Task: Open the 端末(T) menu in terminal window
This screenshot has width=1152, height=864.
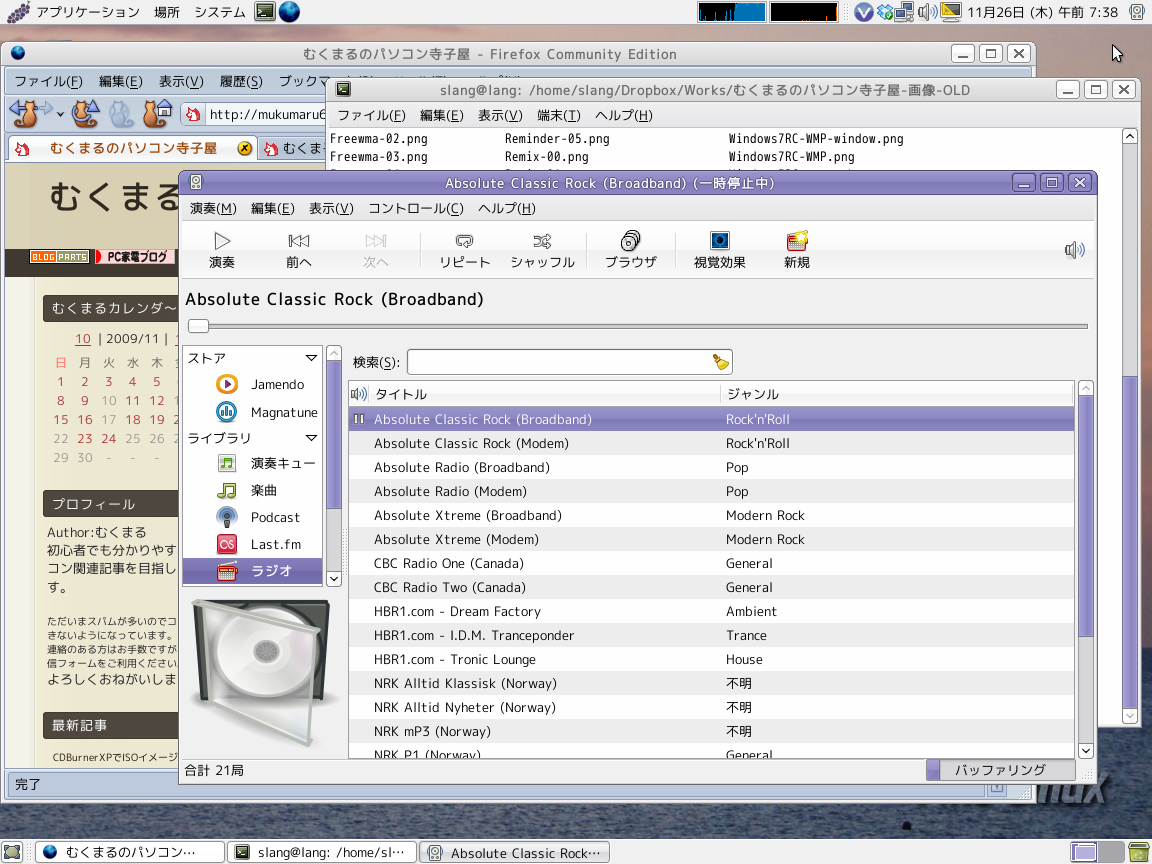Action: pyautogui.click(x=558, y=115)
